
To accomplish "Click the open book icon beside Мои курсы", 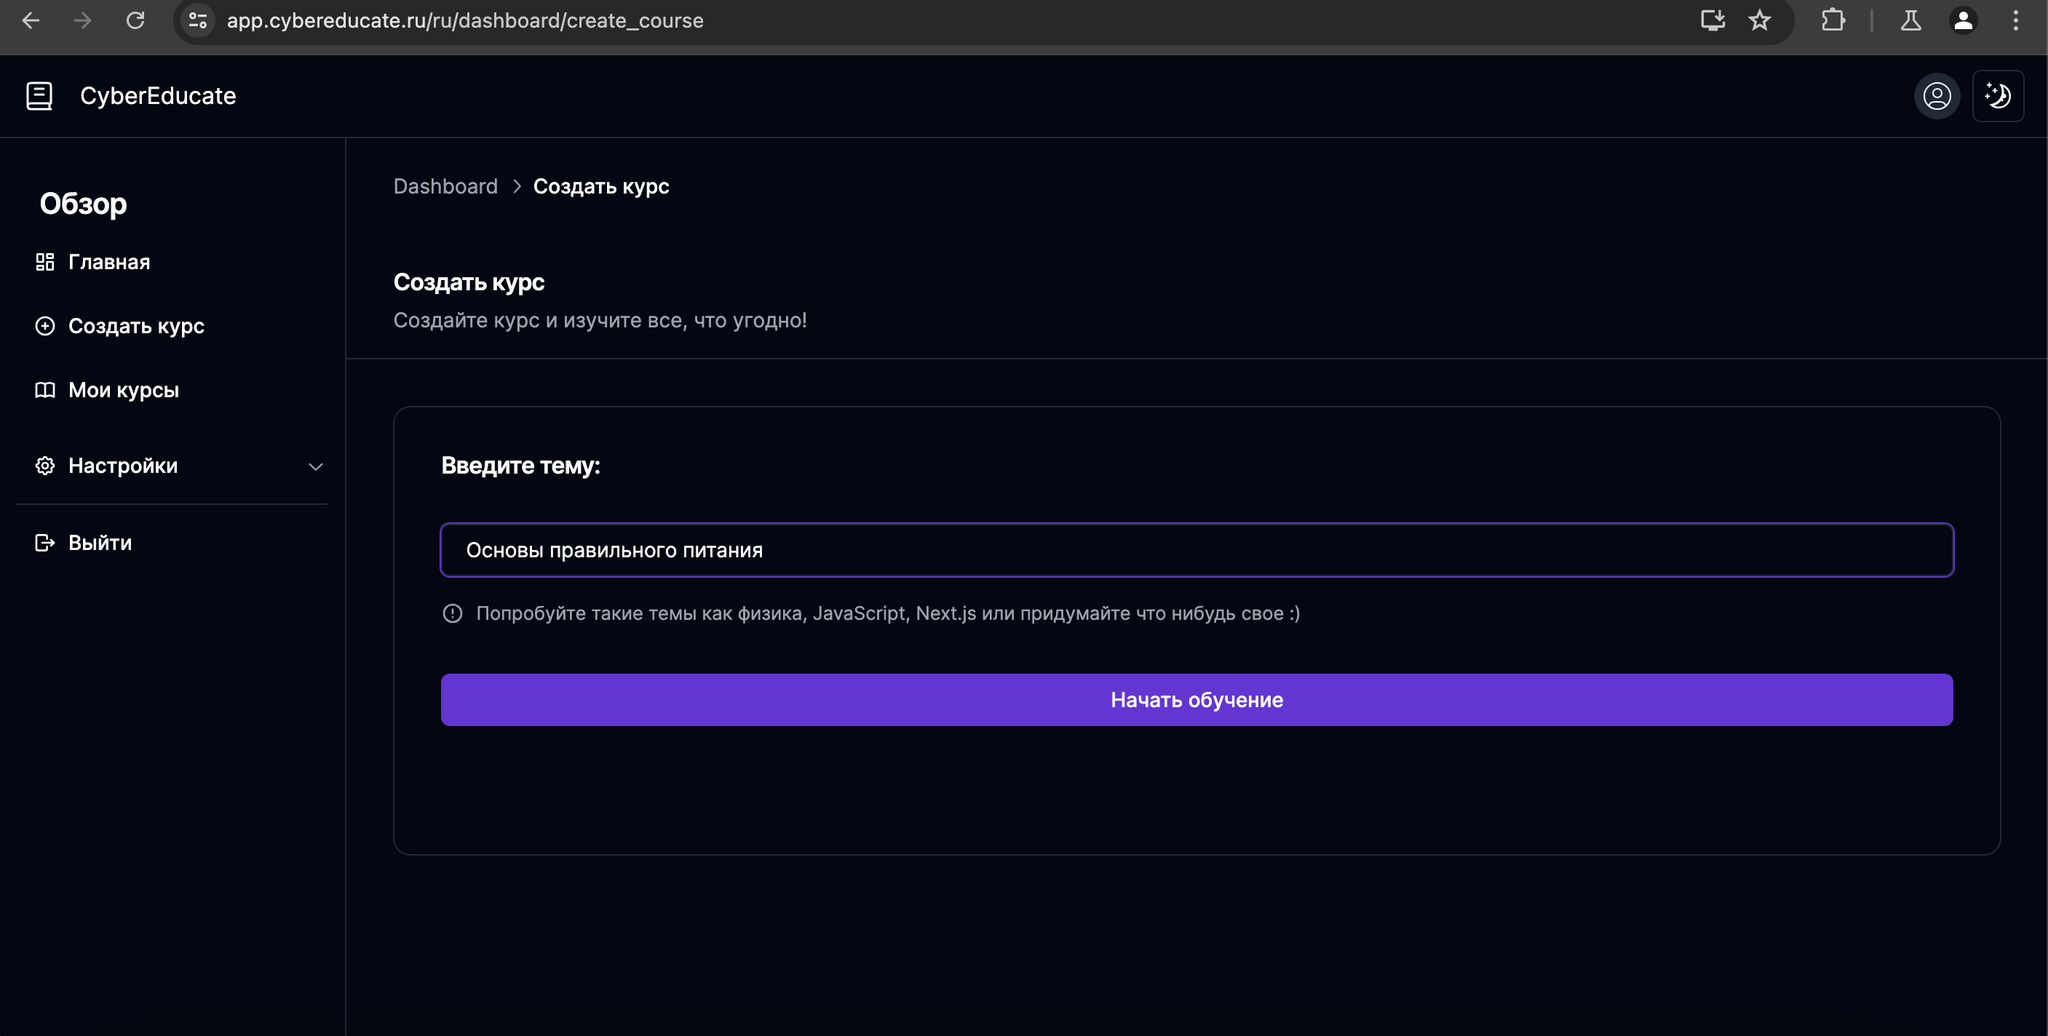I will coord(45,390).
